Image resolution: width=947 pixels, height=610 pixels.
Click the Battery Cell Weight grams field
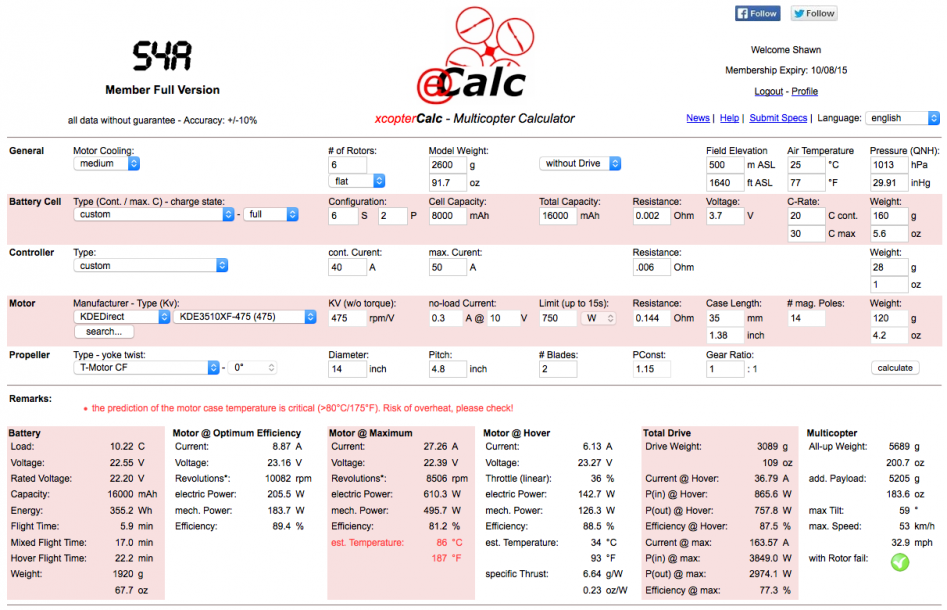point(889,216)
